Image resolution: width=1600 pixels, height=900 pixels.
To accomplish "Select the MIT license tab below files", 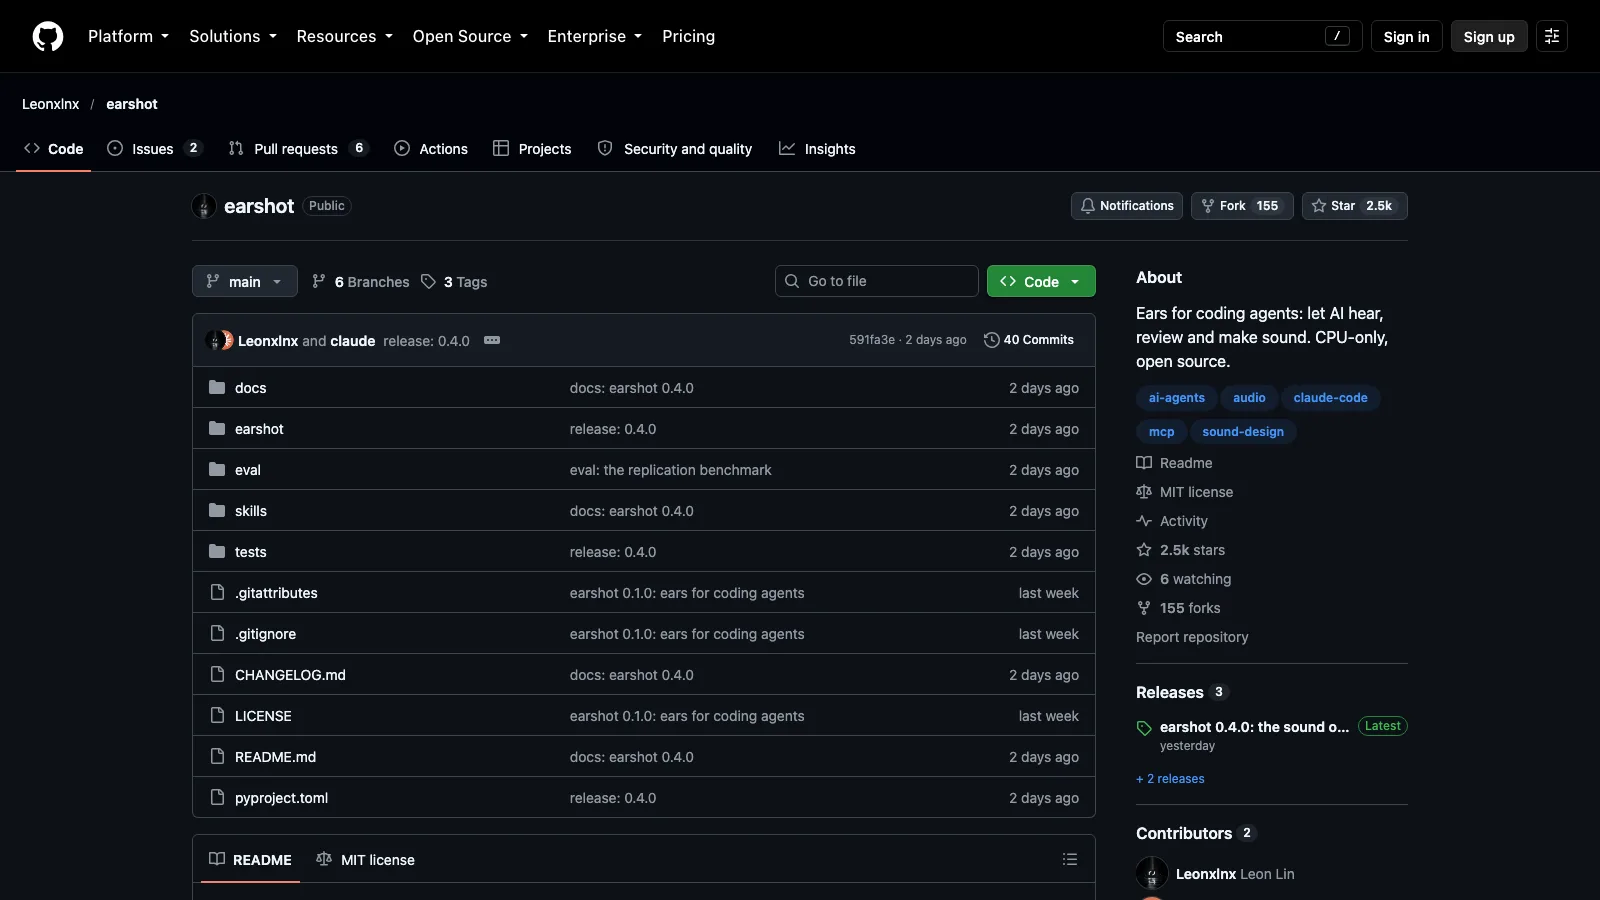I will 365,860.
